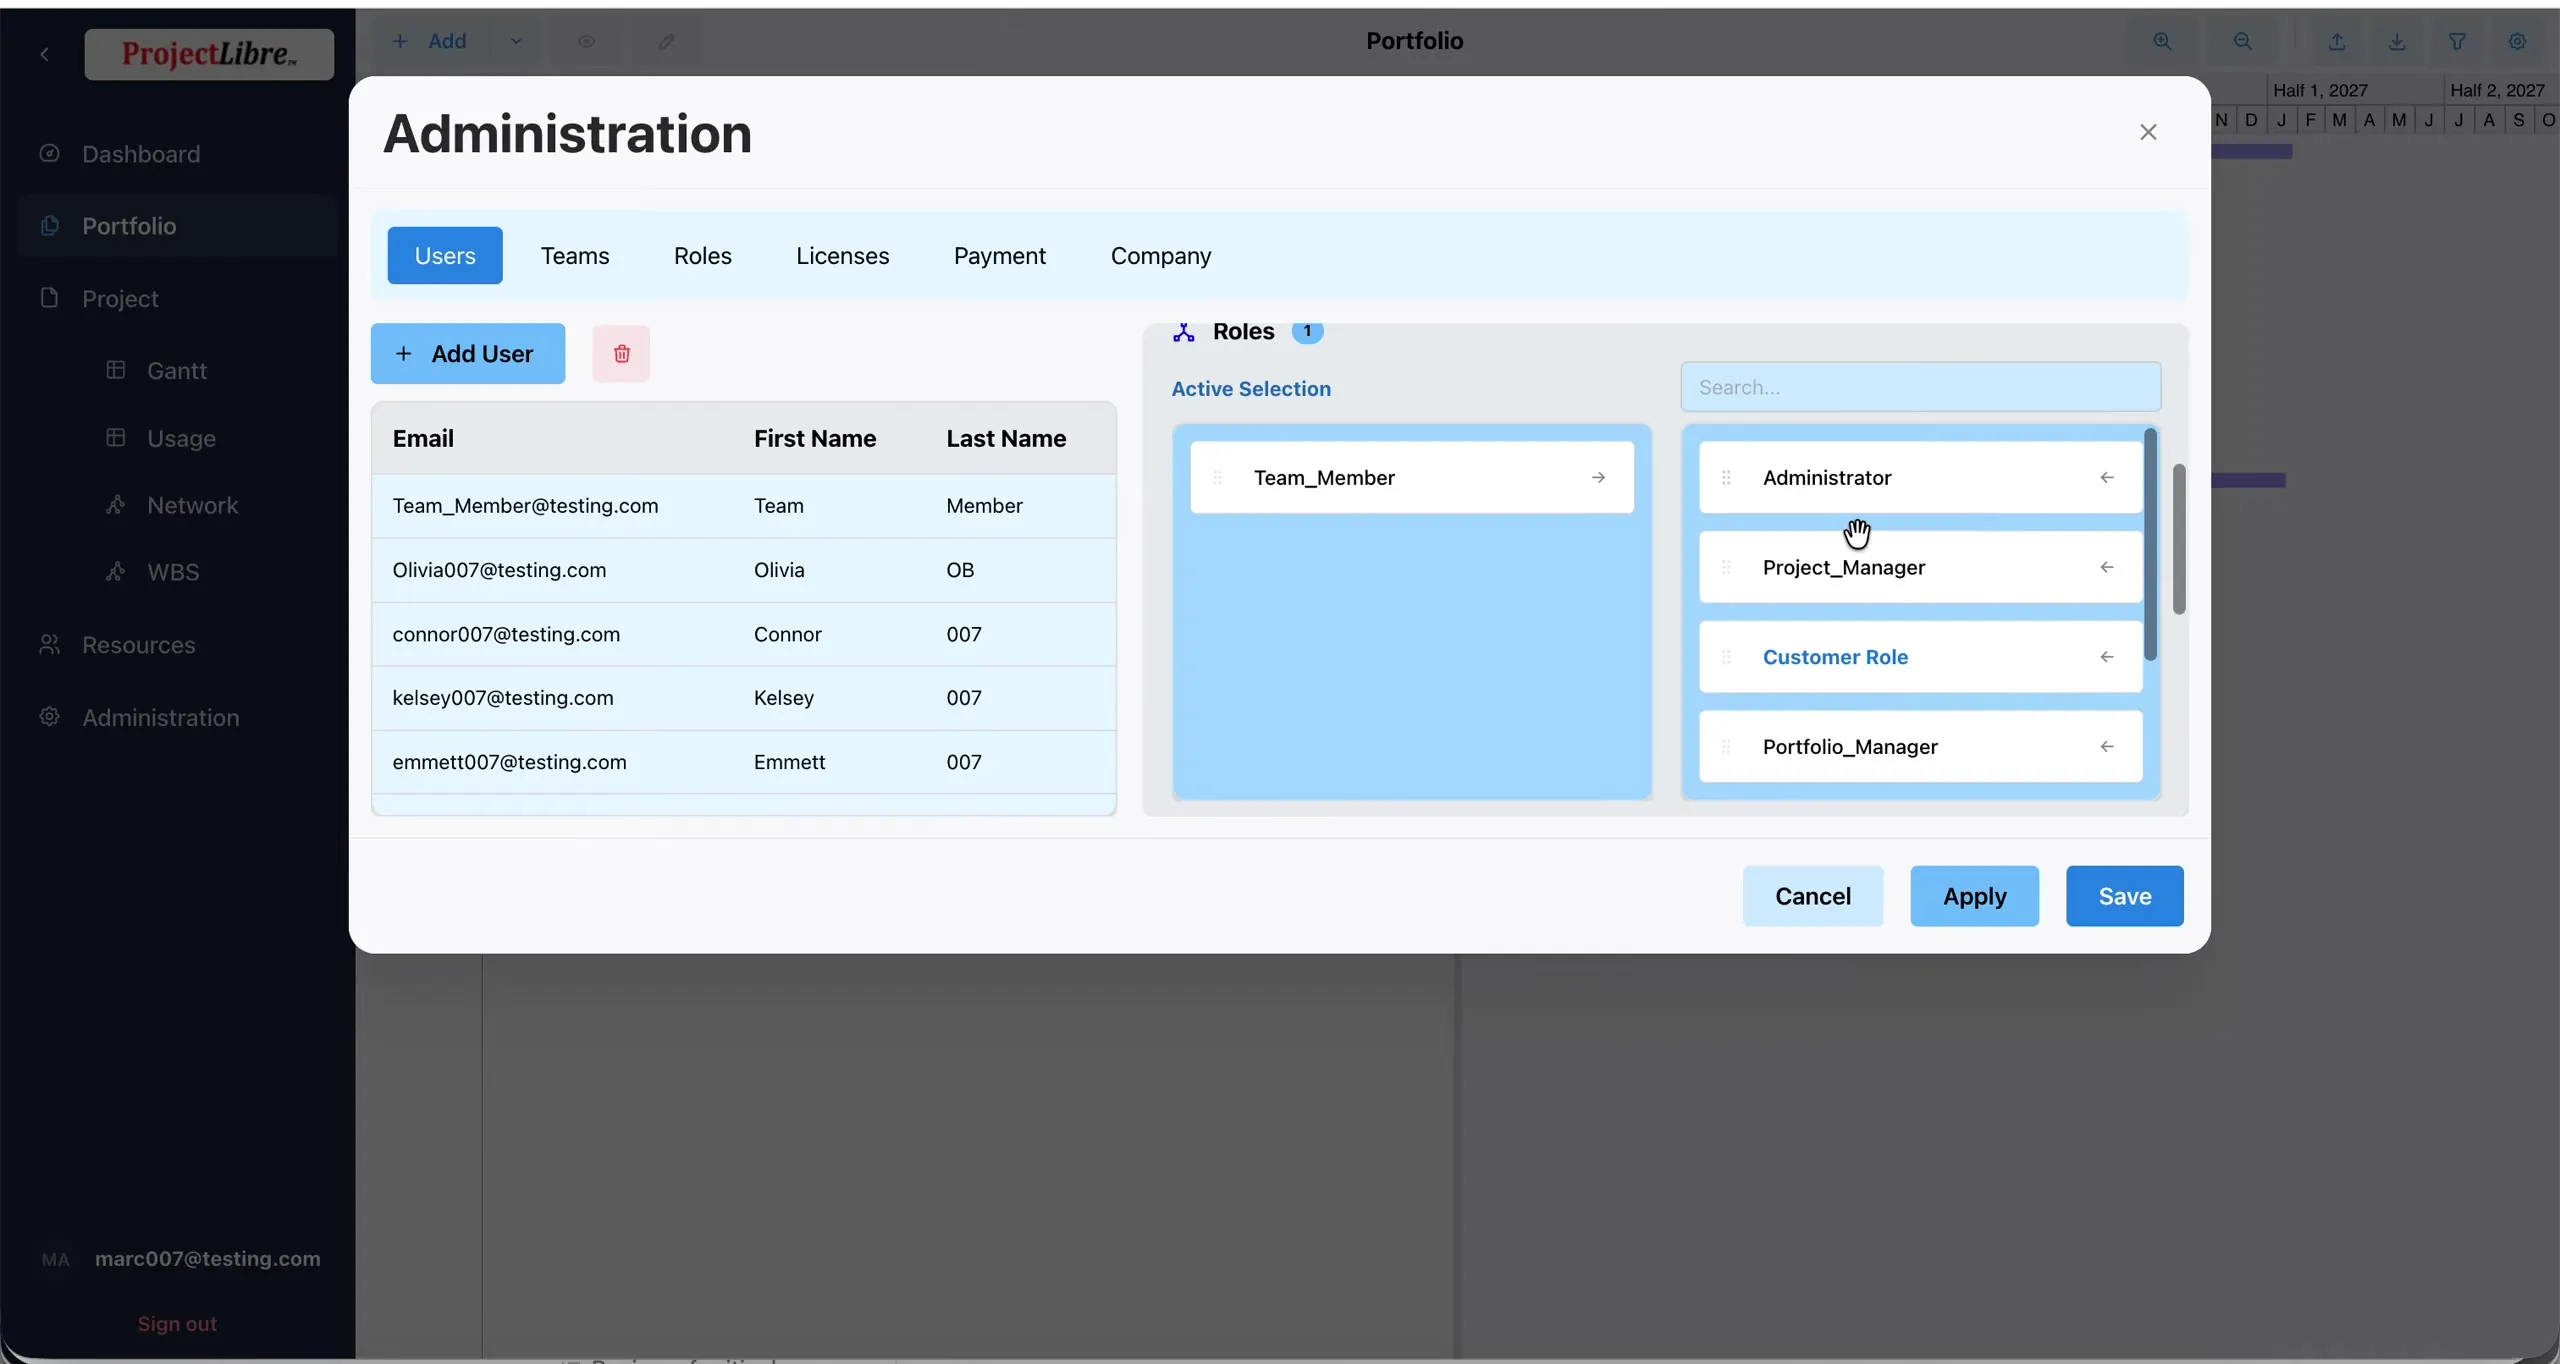This screenshot has width=2560, height=1364.
Task: Click drag handle of Portfolio_Manager role
Action: [x=1726, y=747]
